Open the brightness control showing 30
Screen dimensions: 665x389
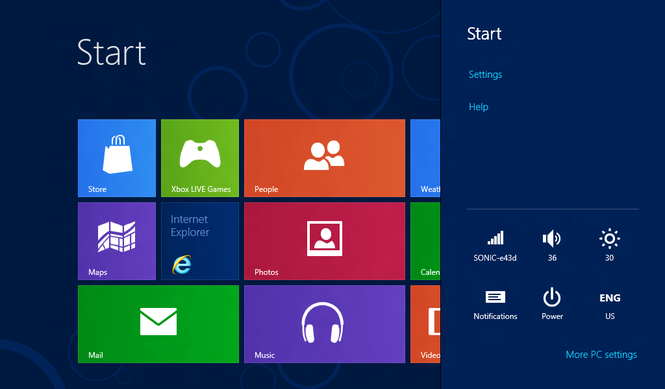coord(609,245)
